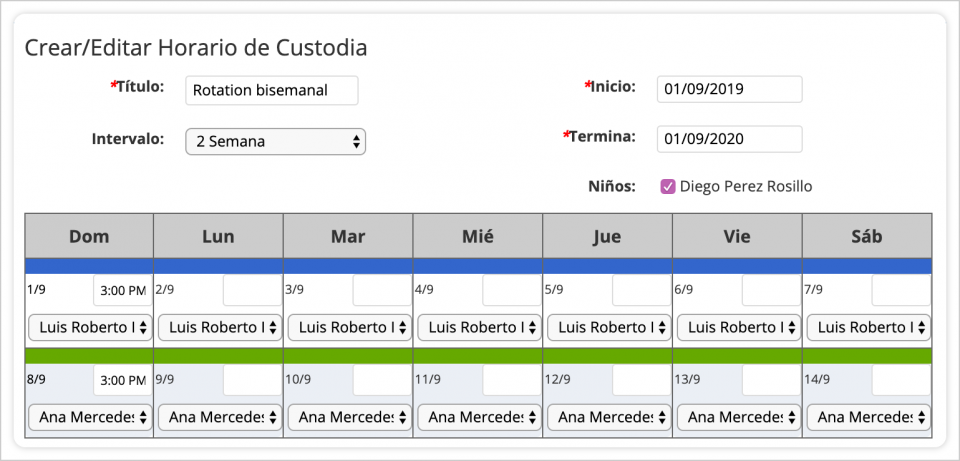Open the Luis Roberto dropdown under Dom 1/9

coord(90,328)
